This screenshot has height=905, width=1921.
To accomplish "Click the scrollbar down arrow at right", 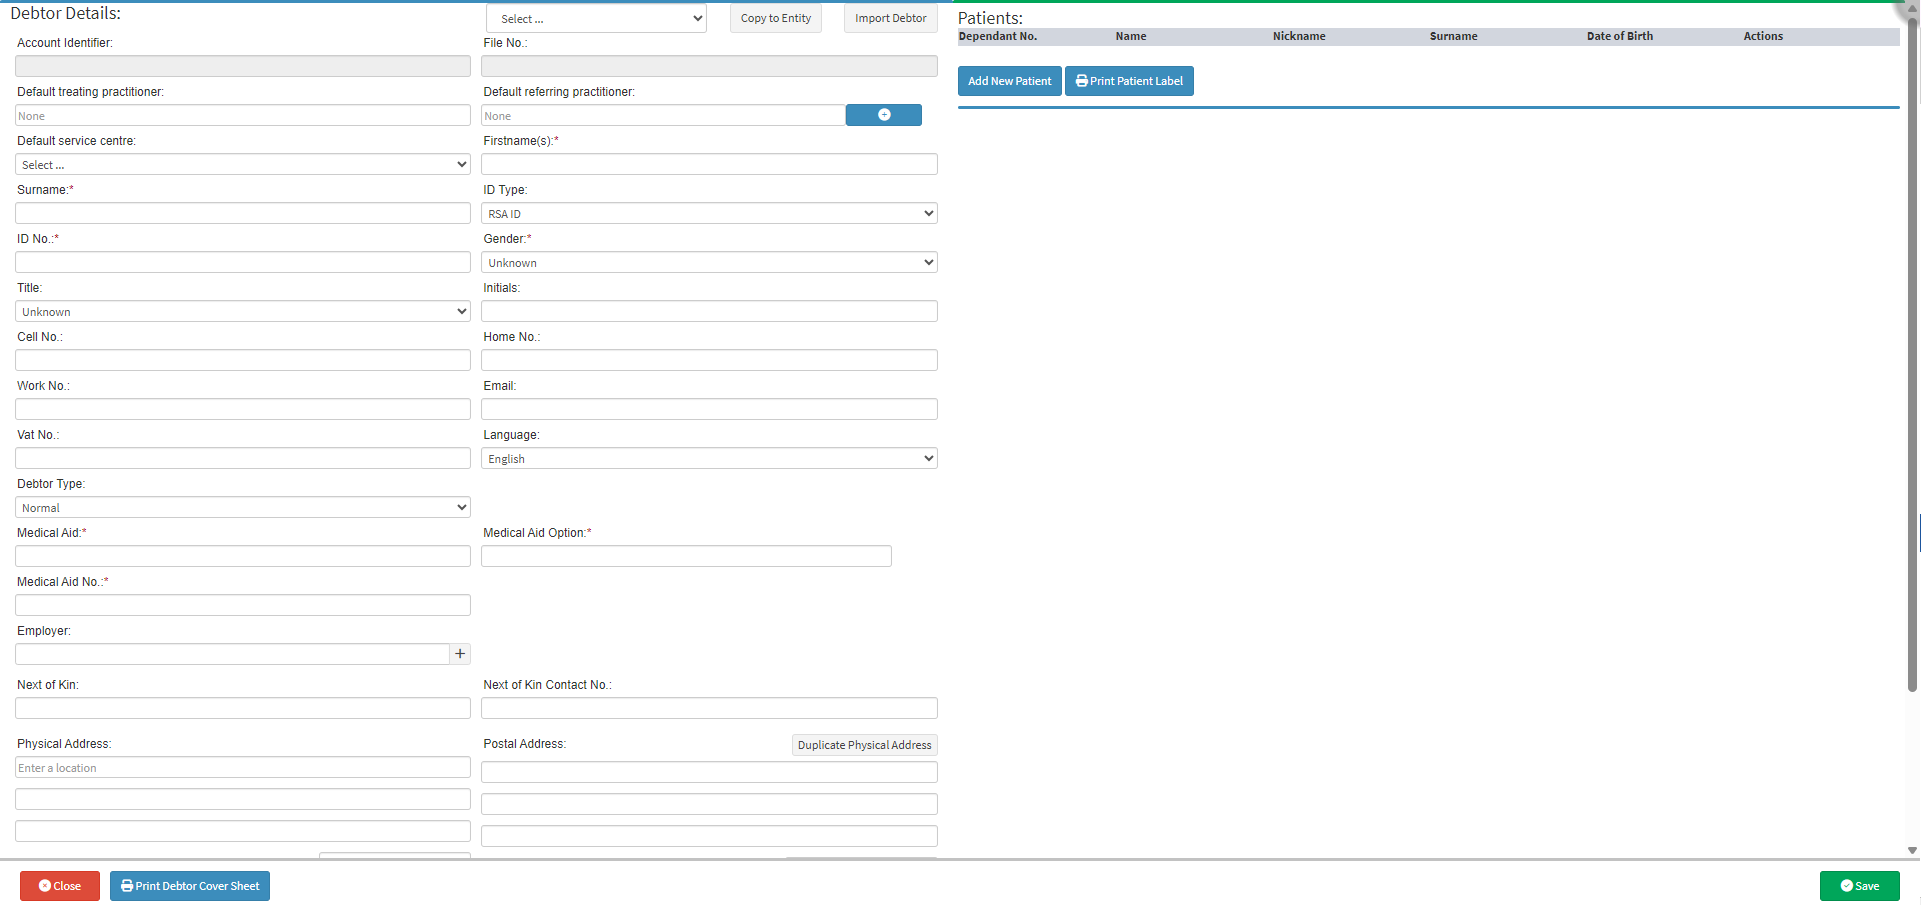I will (x=1912, y=851).
